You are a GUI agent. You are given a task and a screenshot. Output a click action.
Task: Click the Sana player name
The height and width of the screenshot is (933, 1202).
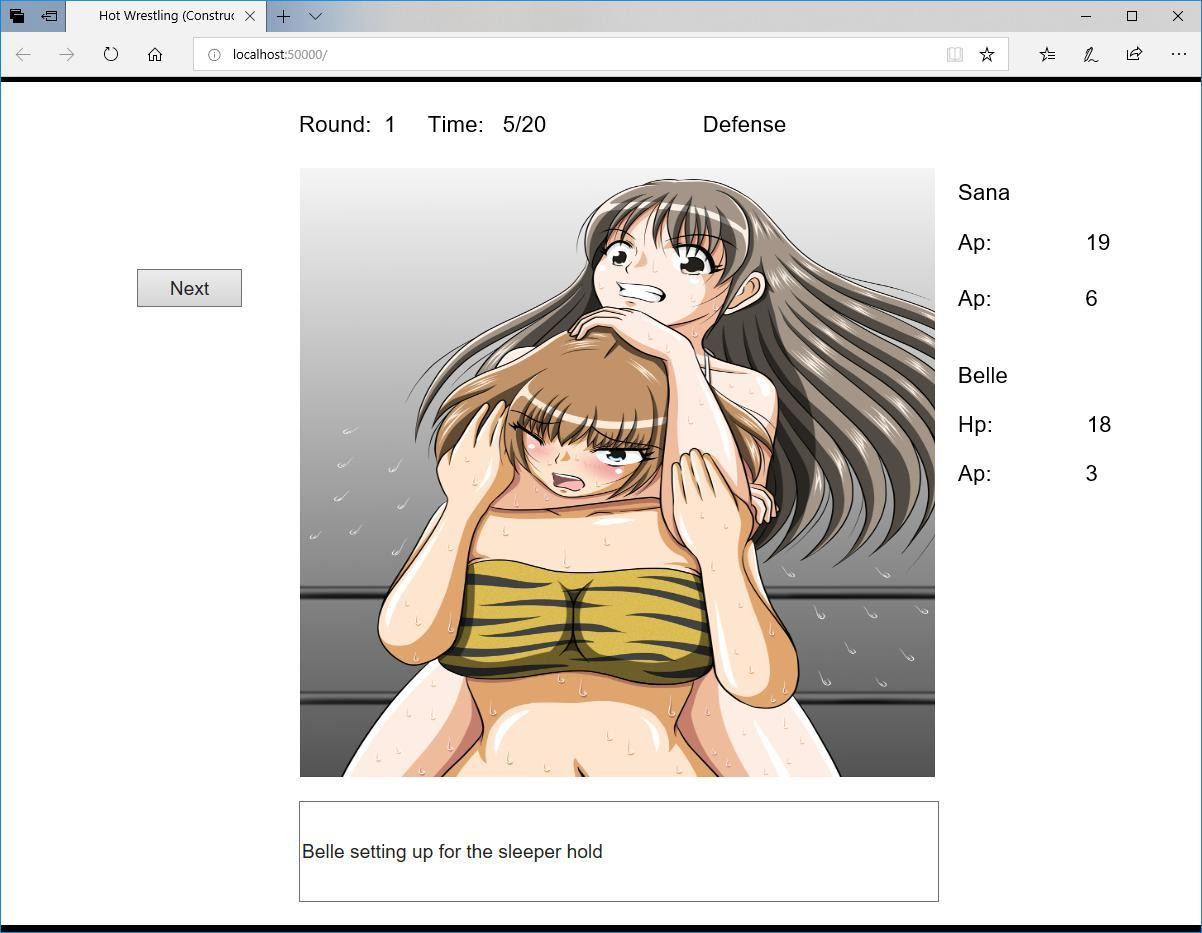click(x=984, y=192)
